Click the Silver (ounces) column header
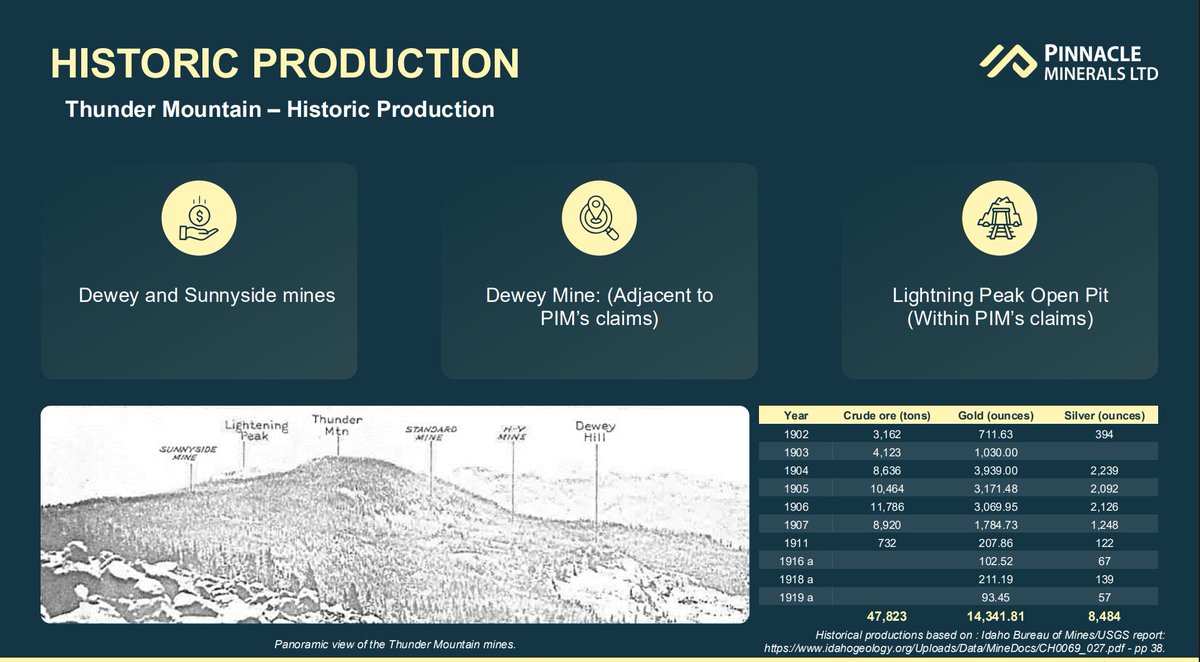1200x662 pixels. point(1103,415)
